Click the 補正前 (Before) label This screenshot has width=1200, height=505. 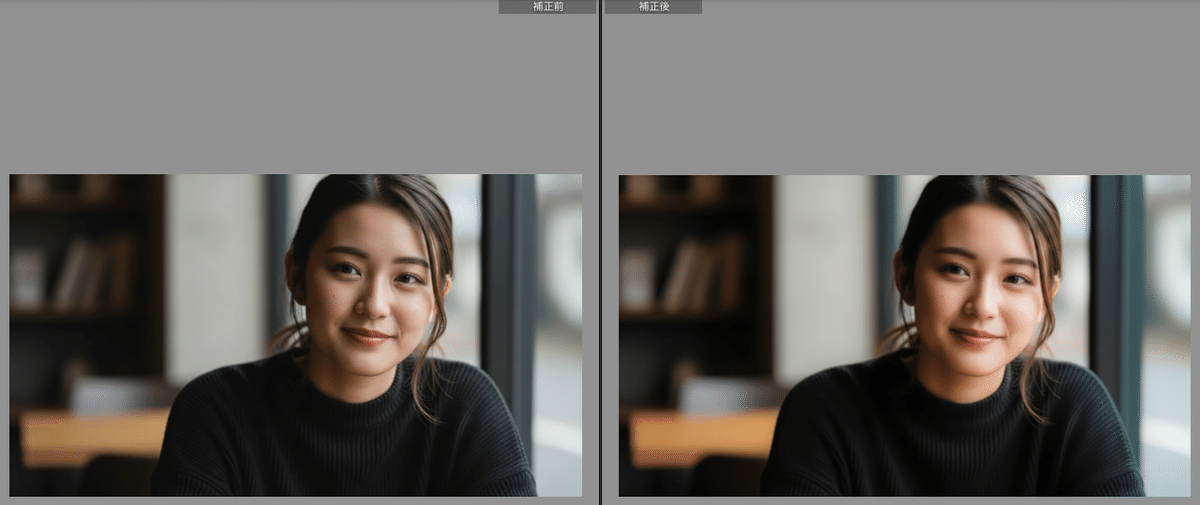pyautogui.click(x=547, y=7)
